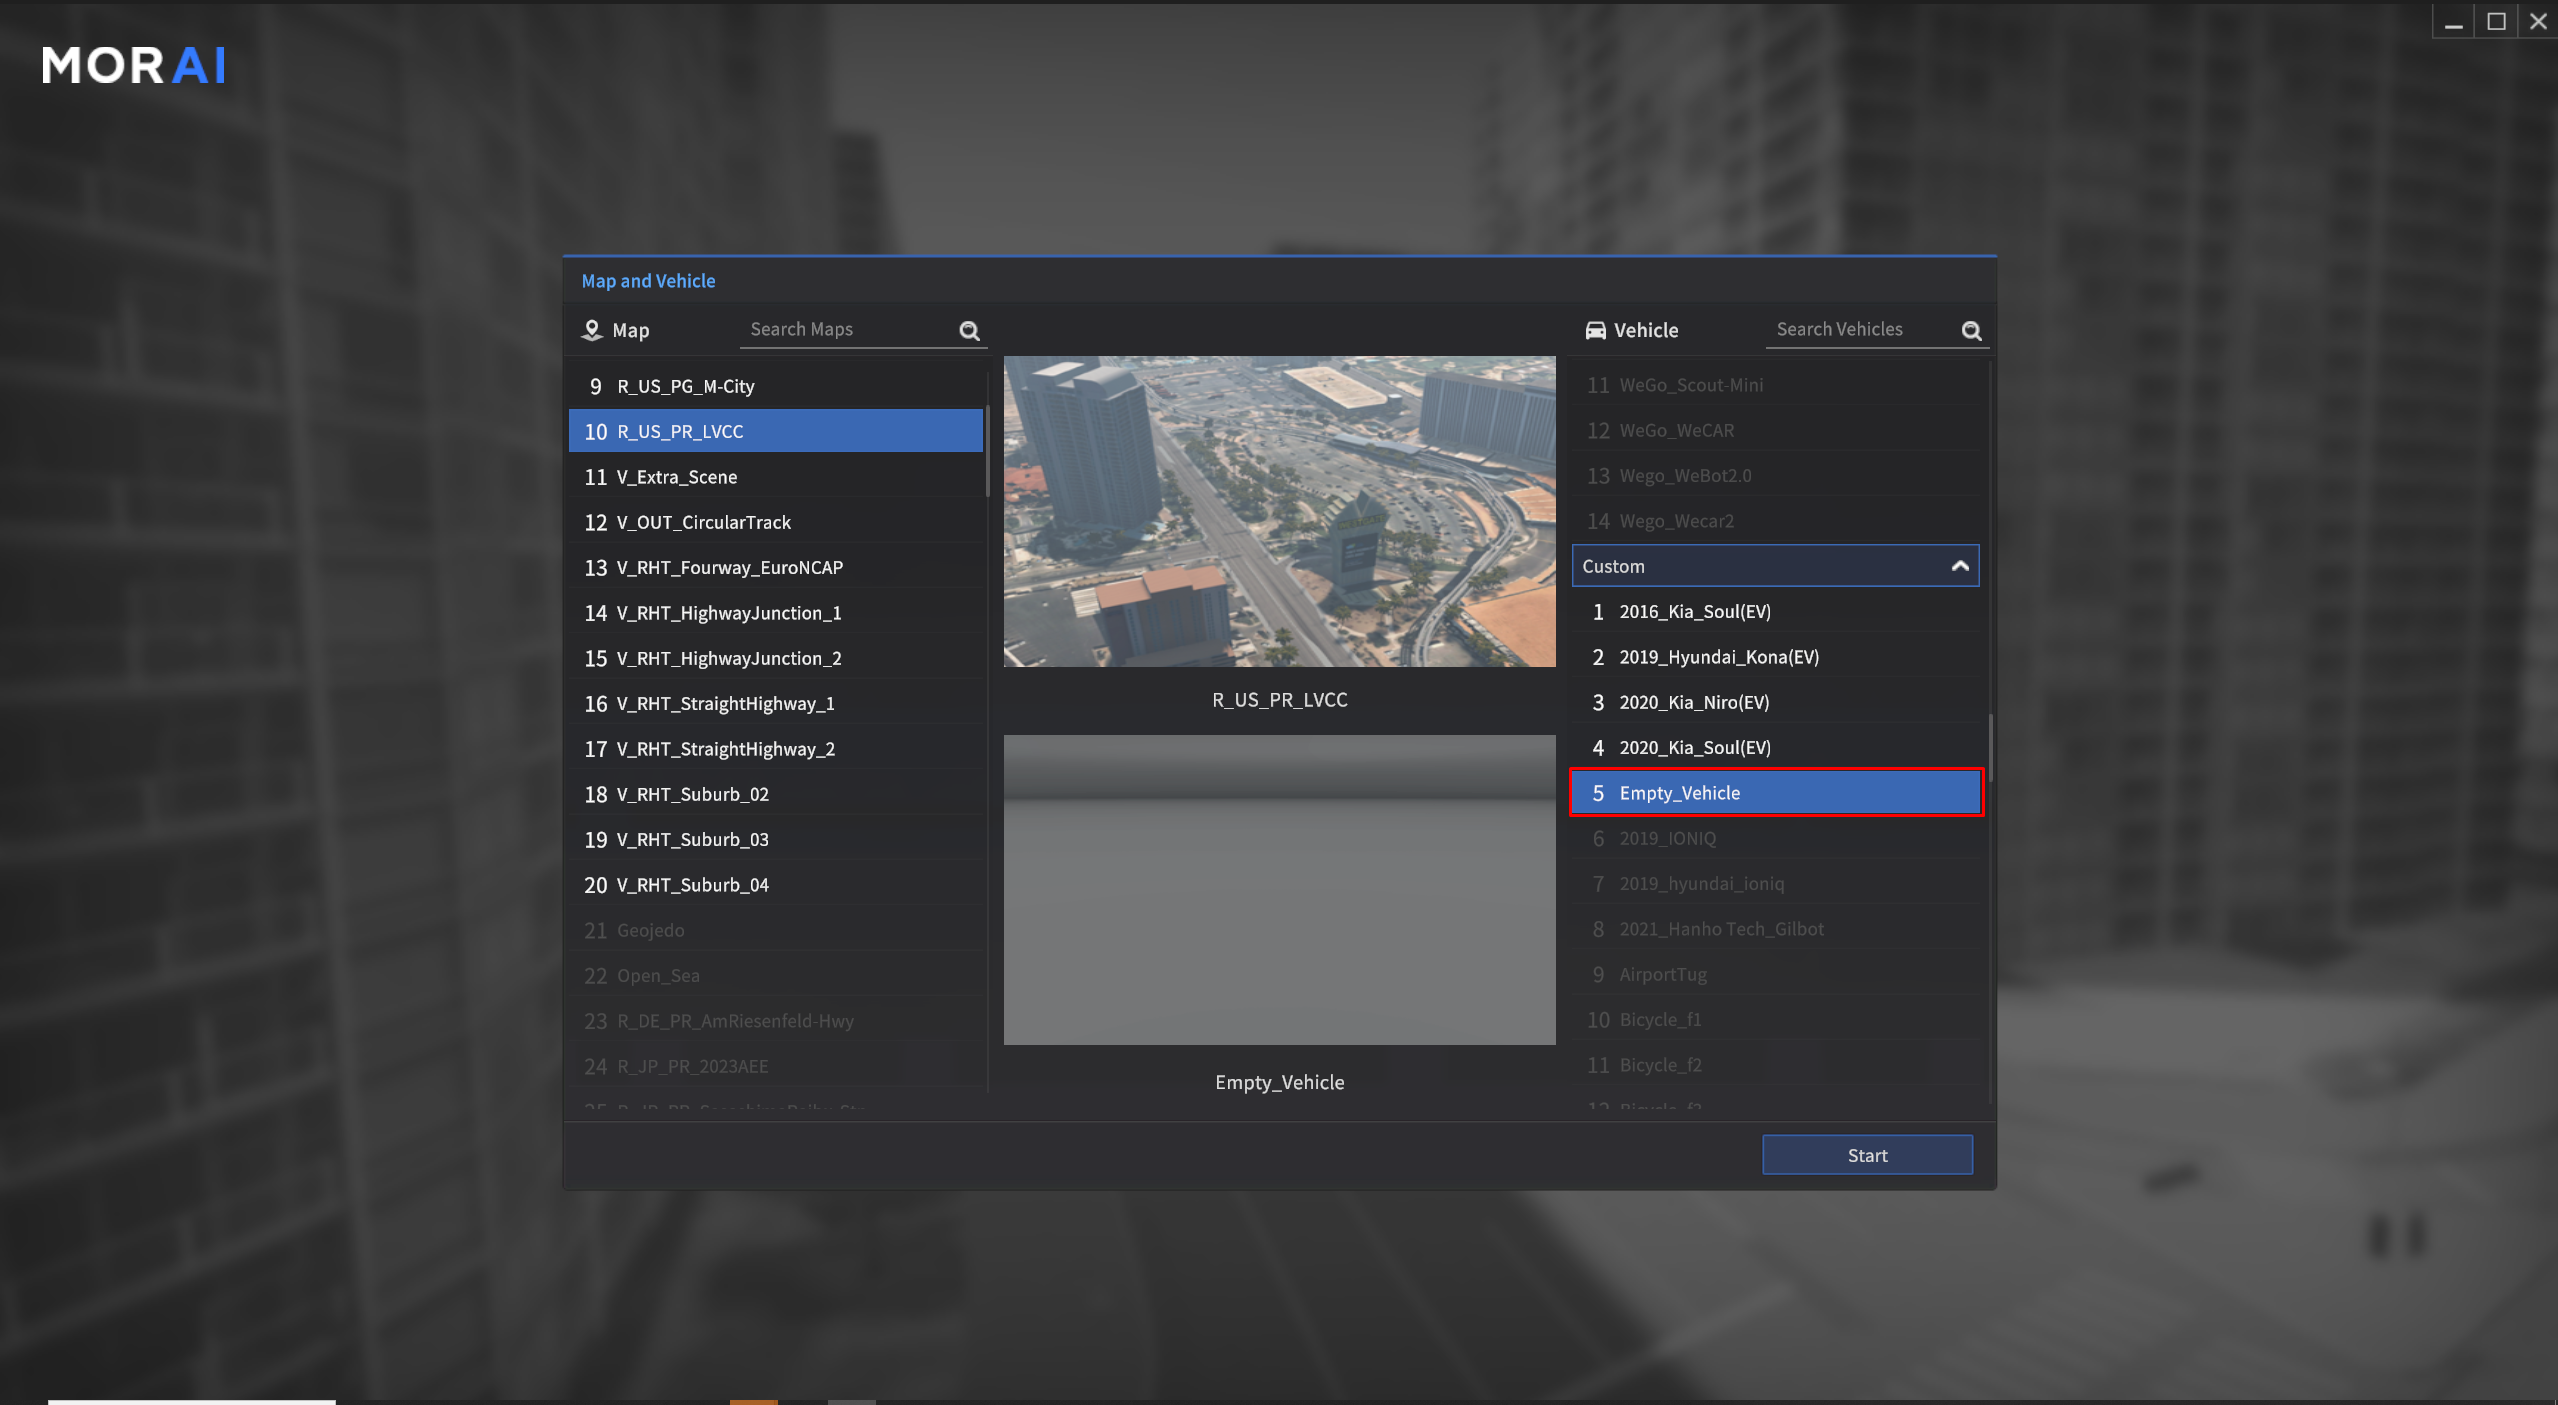Click the Empty_Vehicle preview image

(1279, 889)
